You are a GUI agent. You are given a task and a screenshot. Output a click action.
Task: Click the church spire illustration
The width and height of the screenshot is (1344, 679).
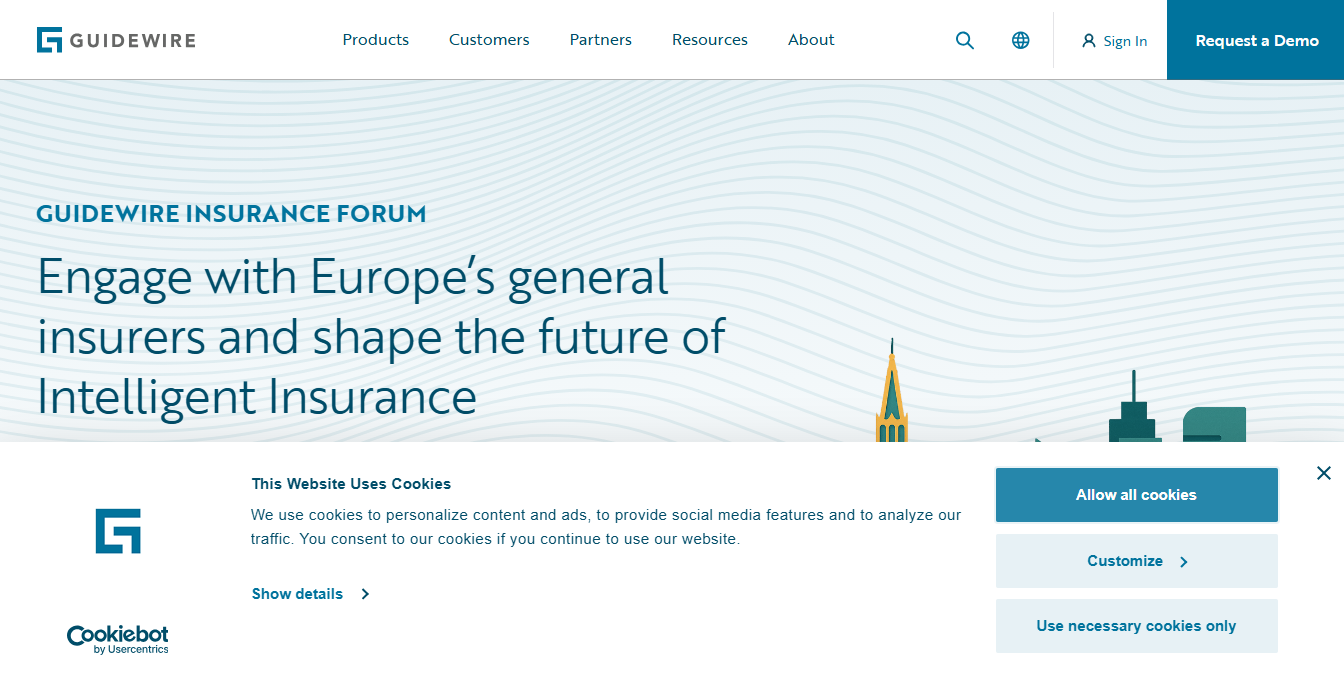pyautogui.click(x=891, y=395)
